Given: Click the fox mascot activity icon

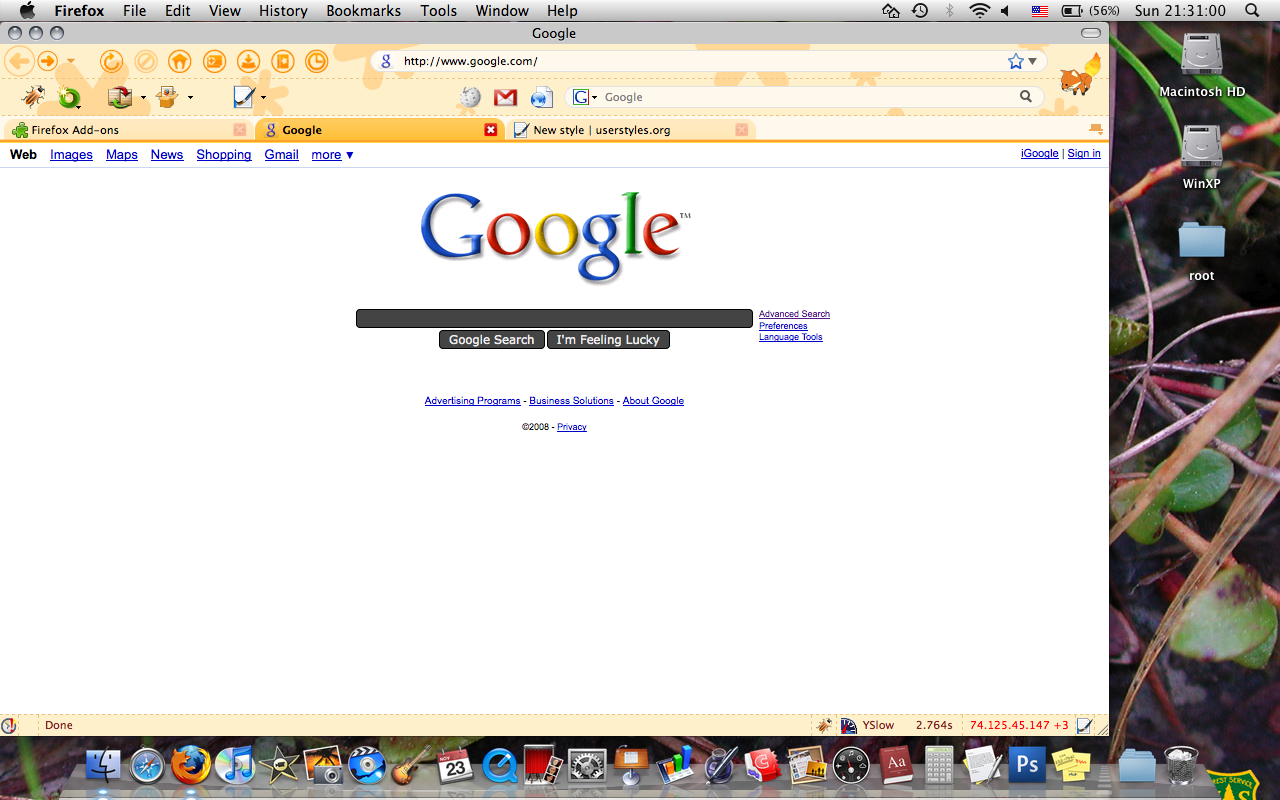Looking at the screenshot, I should 1080,76.
